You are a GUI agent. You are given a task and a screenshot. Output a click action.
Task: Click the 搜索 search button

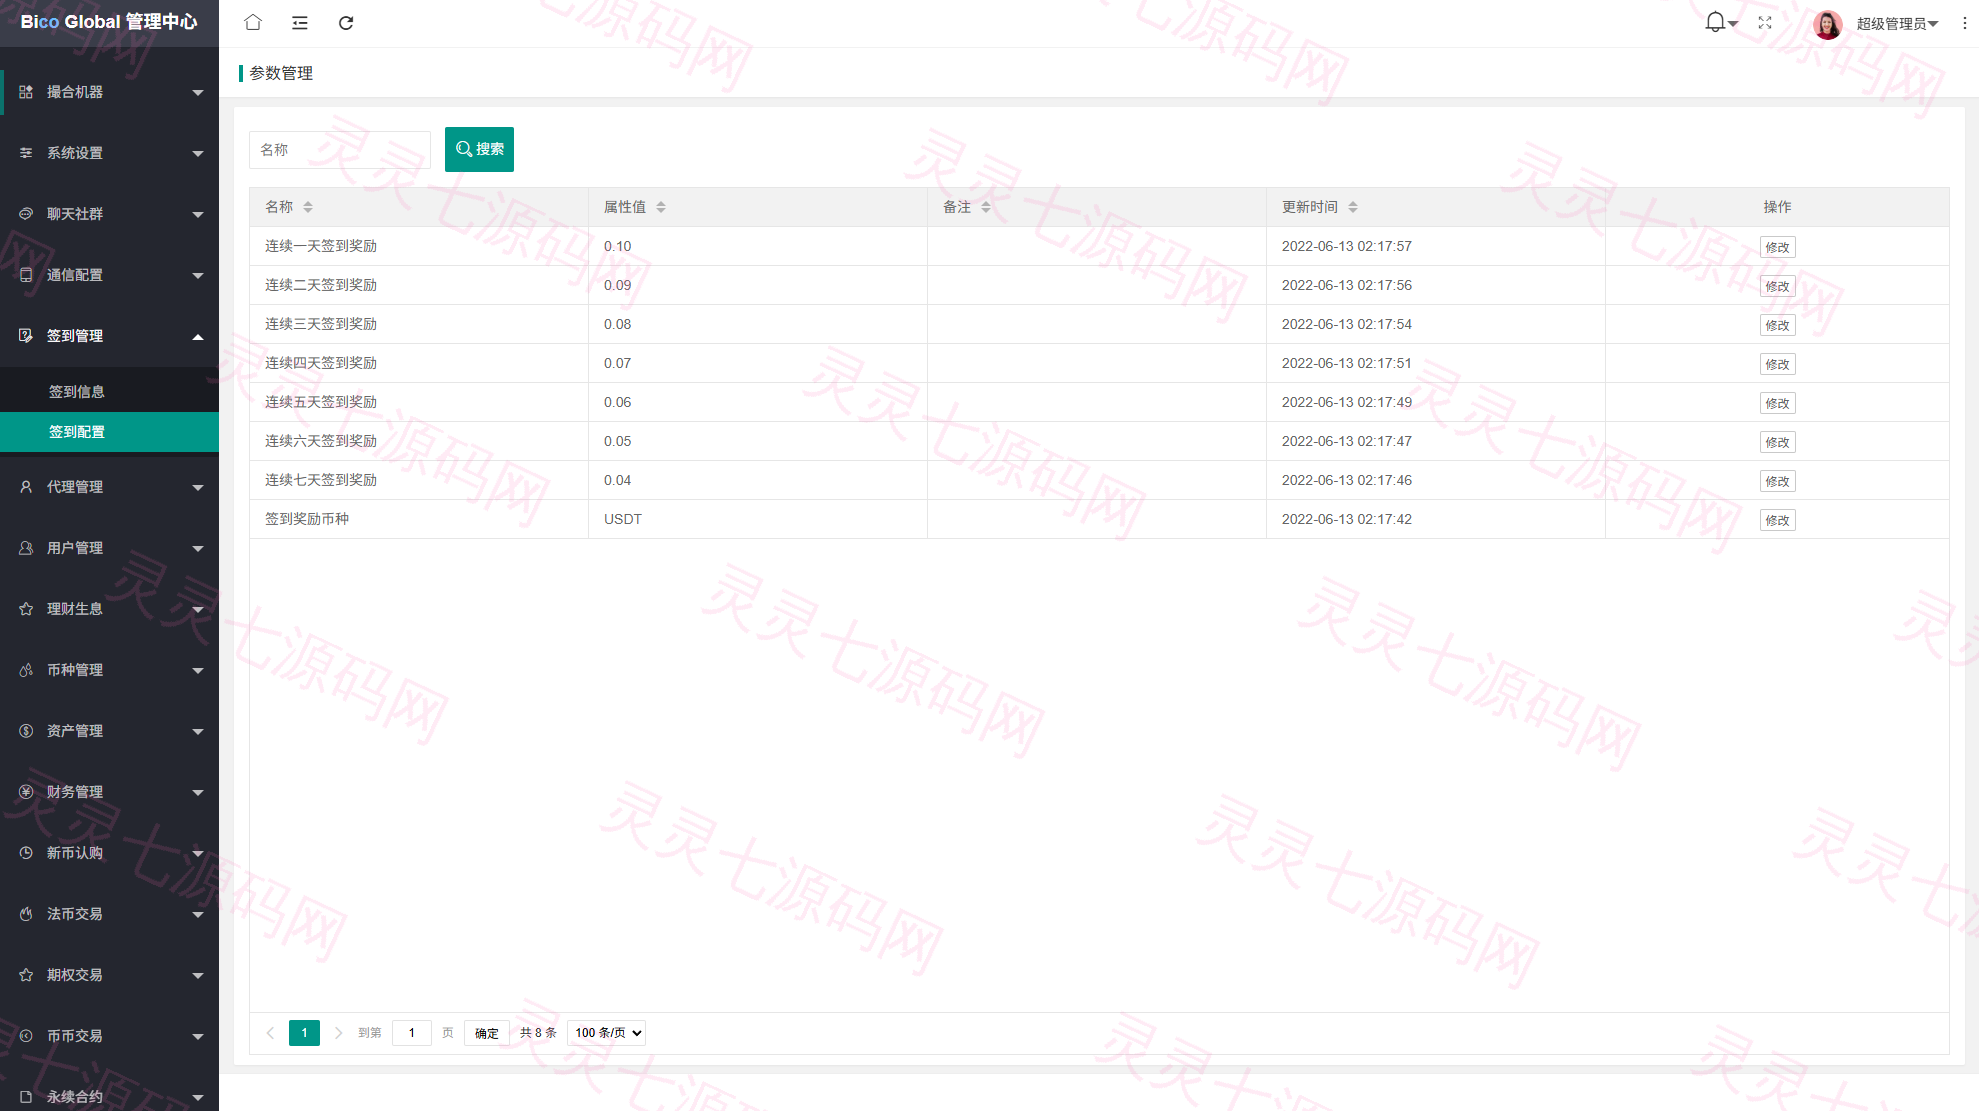pos(479,149)
